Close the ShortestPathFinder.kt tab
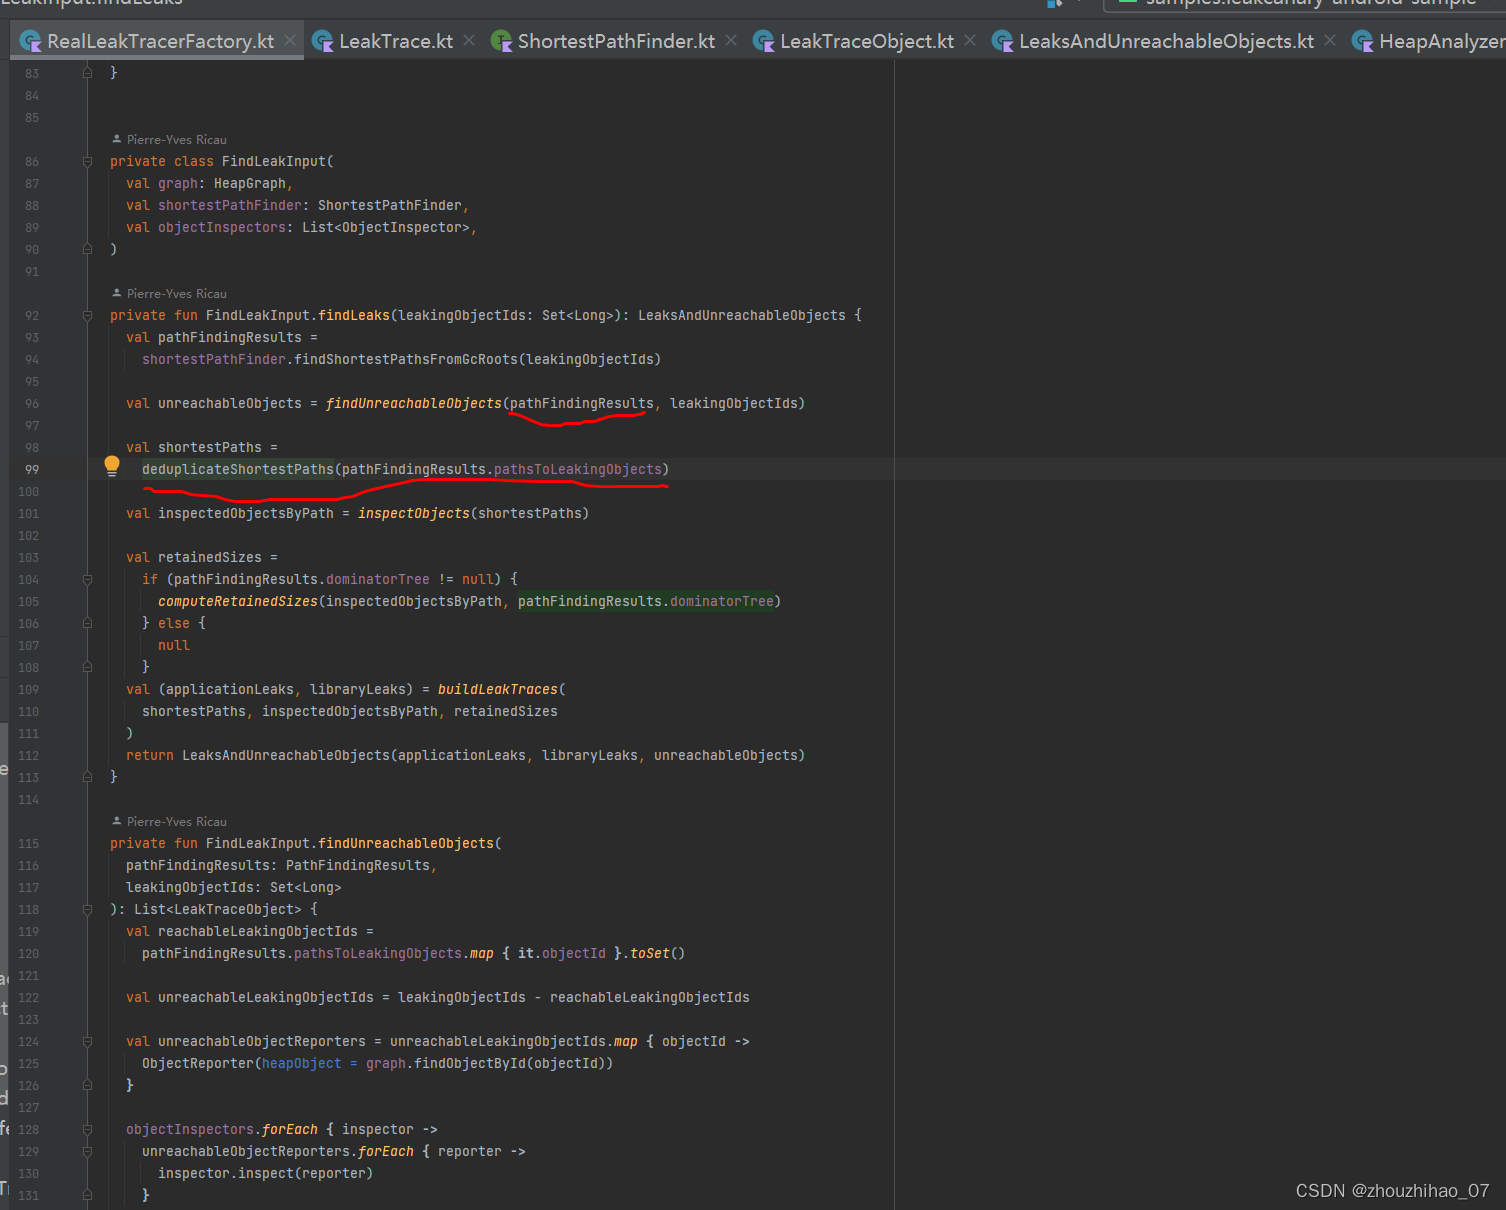 pyautogui.click(x=731, y=40)
